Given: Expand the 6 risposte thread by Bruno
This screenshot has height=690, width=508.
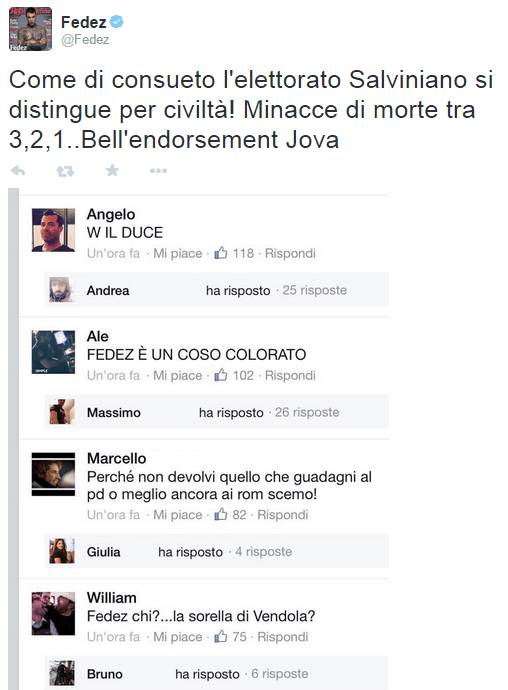Looking at the screenshot, I should point(280,674).
